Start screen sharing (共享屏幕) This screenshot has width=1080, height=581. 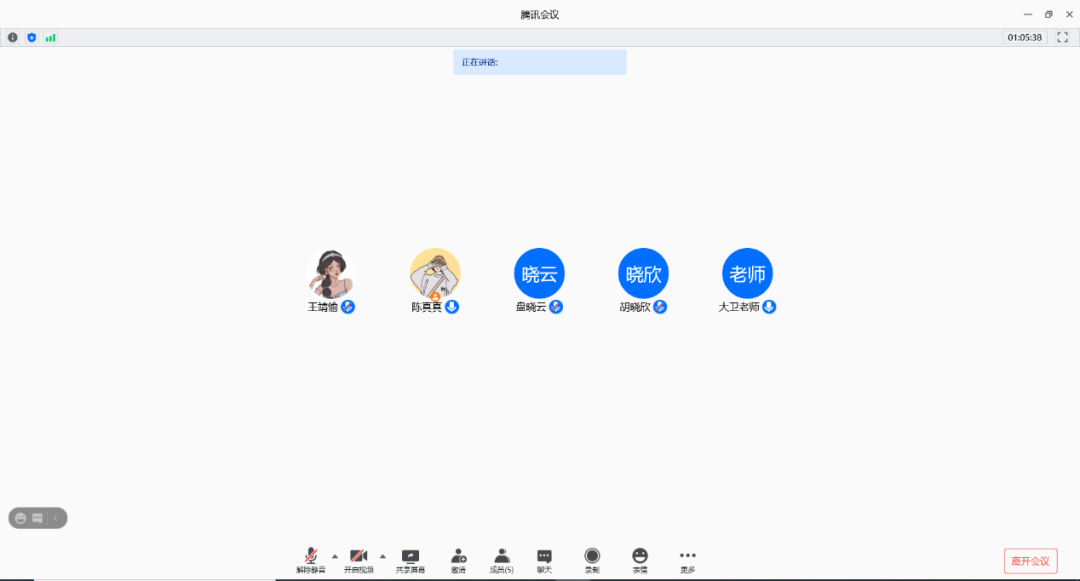point(410,559)
